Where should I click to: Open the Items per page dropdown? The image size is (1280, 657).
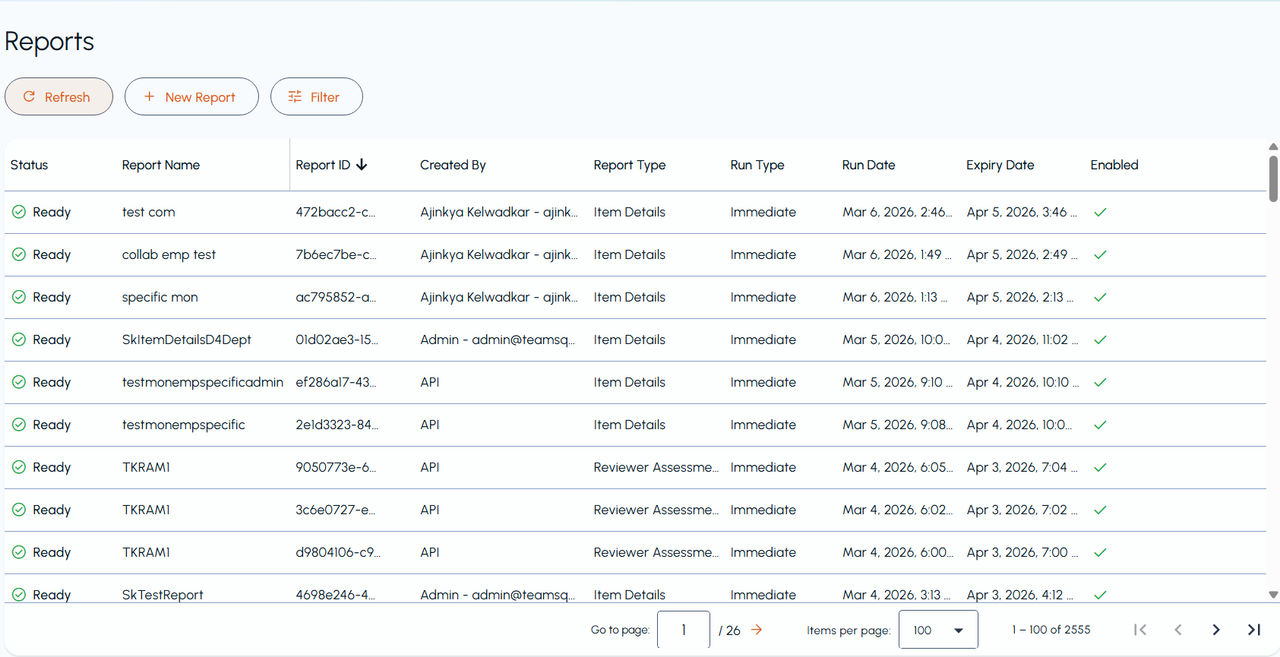tap(938, 630)
